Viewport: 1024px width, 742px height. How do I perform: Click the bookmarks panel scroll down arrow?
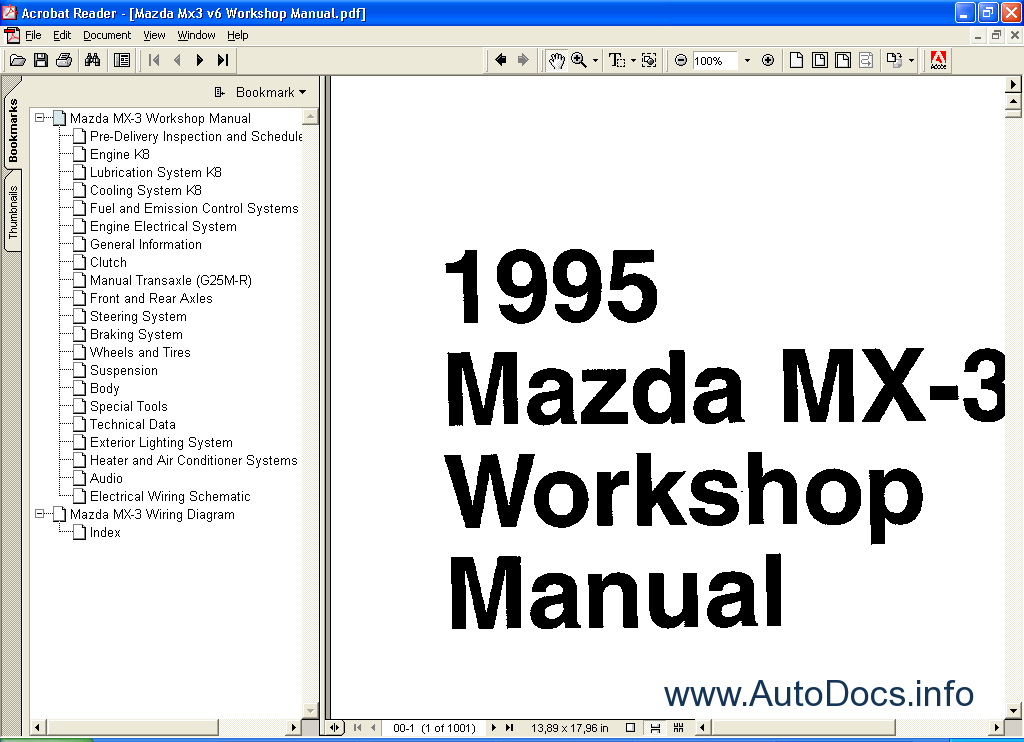[310, 711]
